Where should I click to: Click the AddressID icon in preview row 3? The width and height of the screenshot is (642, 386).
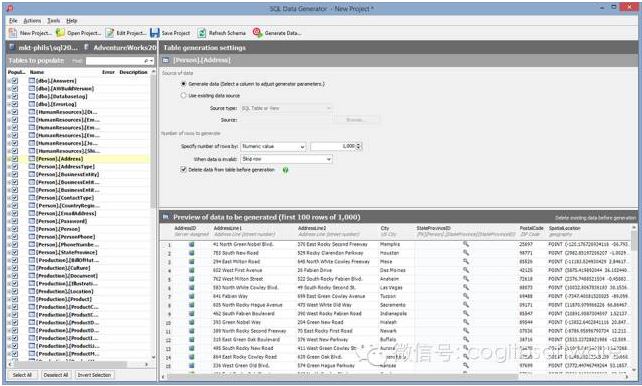click(191, 262)
